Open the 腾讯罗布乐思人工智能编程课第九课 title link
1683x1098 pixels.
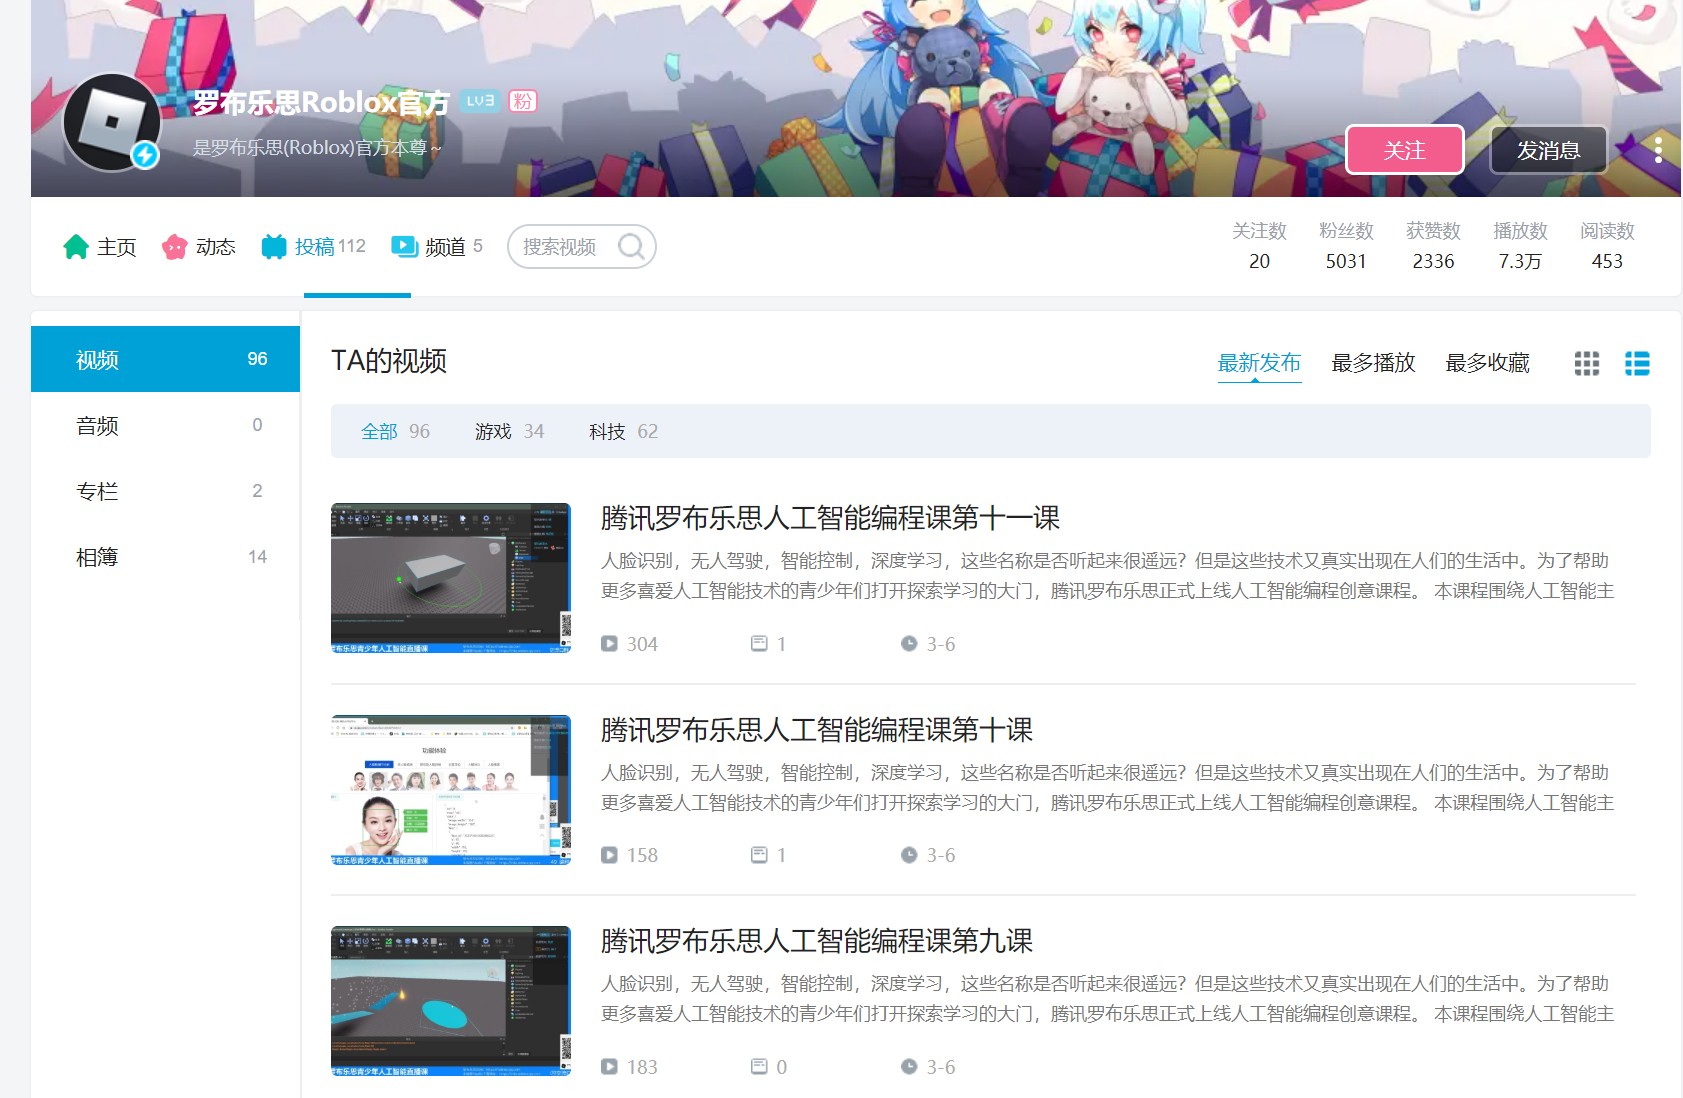(x=816, y=941)
